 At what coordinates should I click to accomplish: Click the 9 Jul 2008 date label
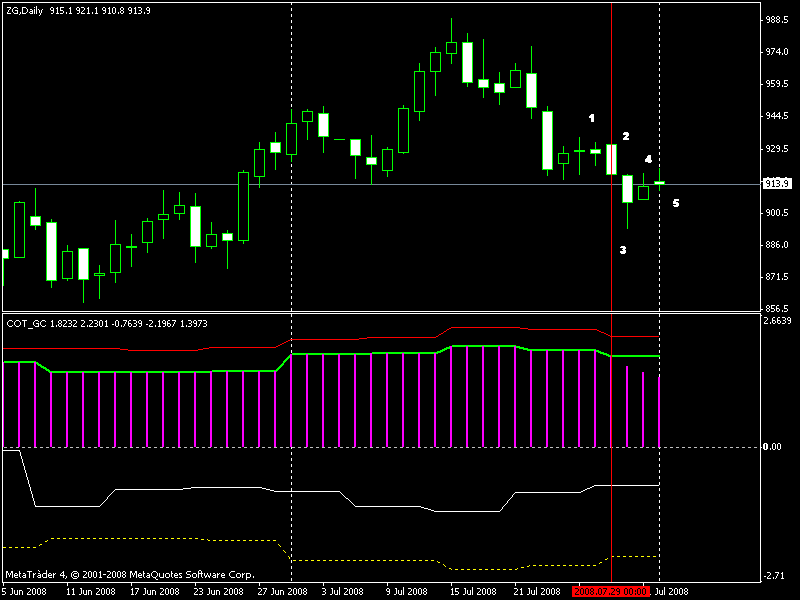pos(407,592)
